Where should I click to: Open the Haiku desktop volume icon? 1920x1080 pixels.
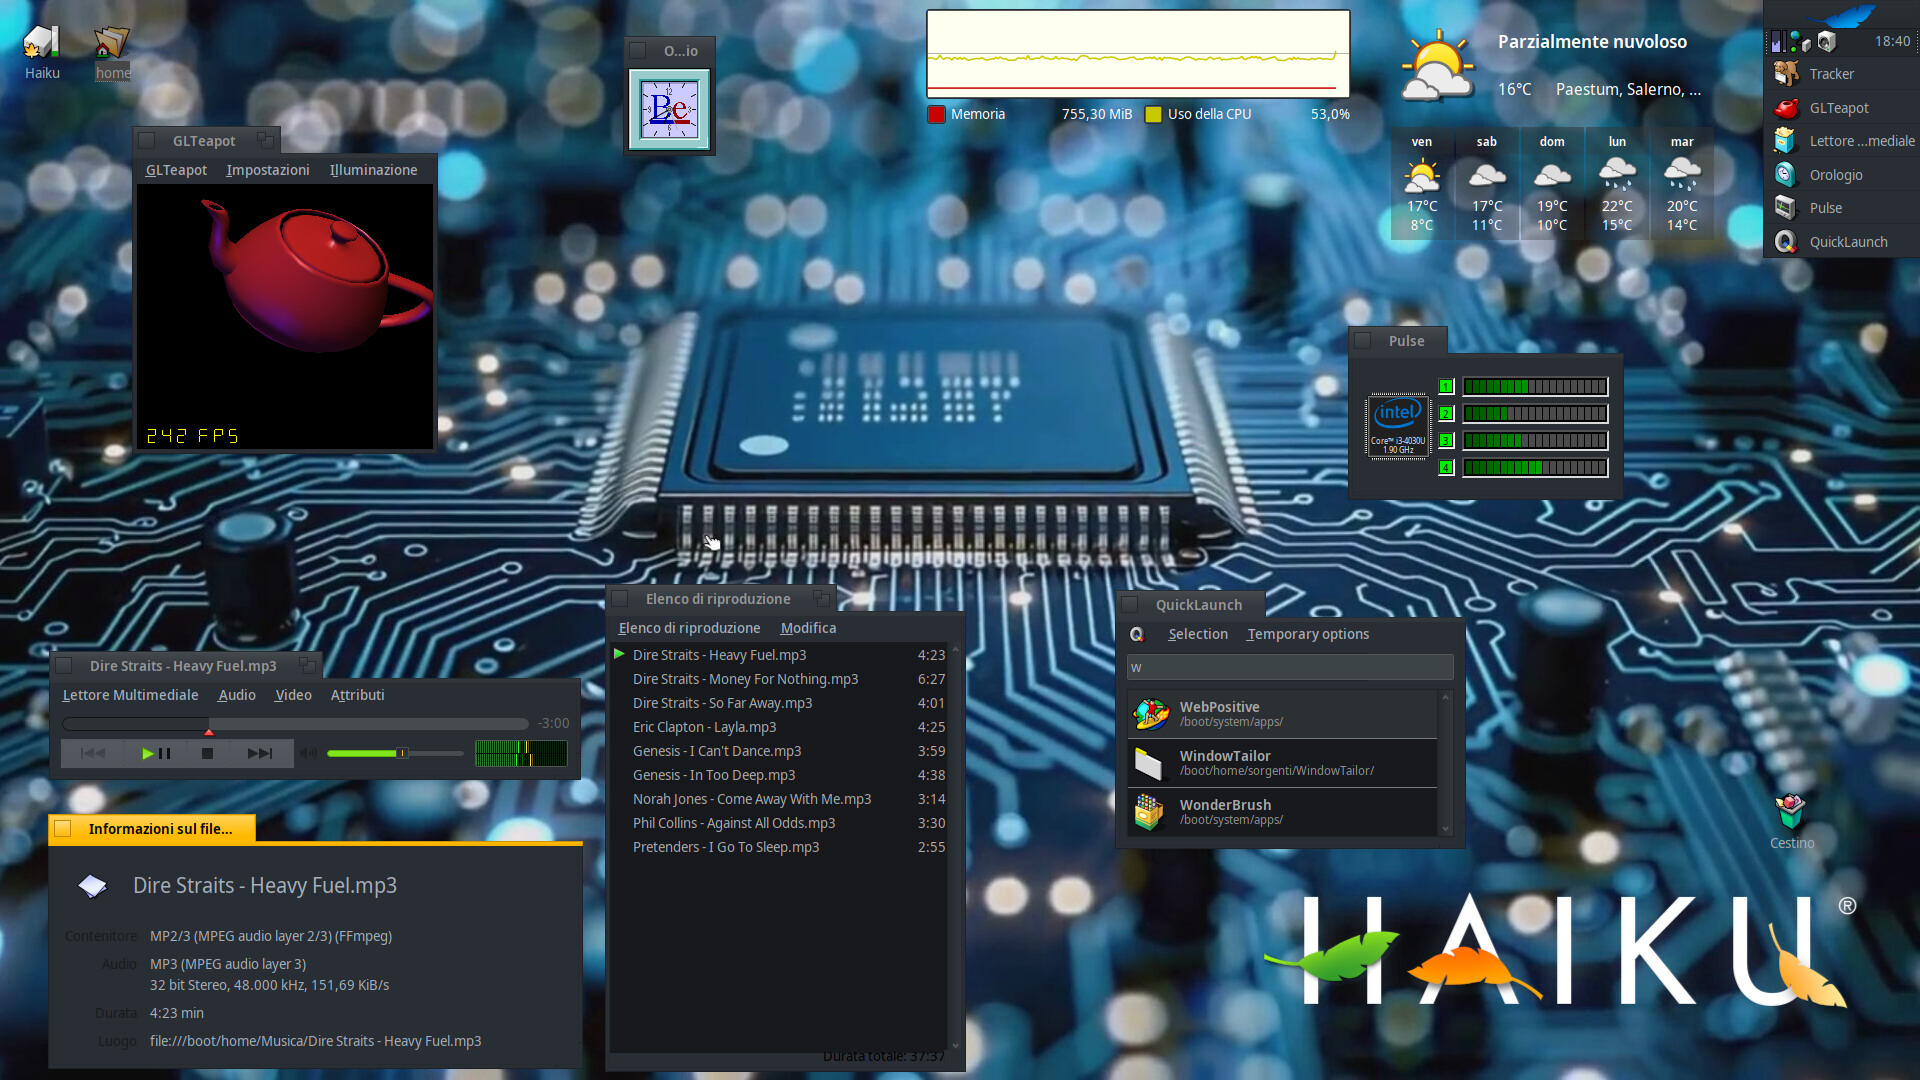[x=42, y=43]
